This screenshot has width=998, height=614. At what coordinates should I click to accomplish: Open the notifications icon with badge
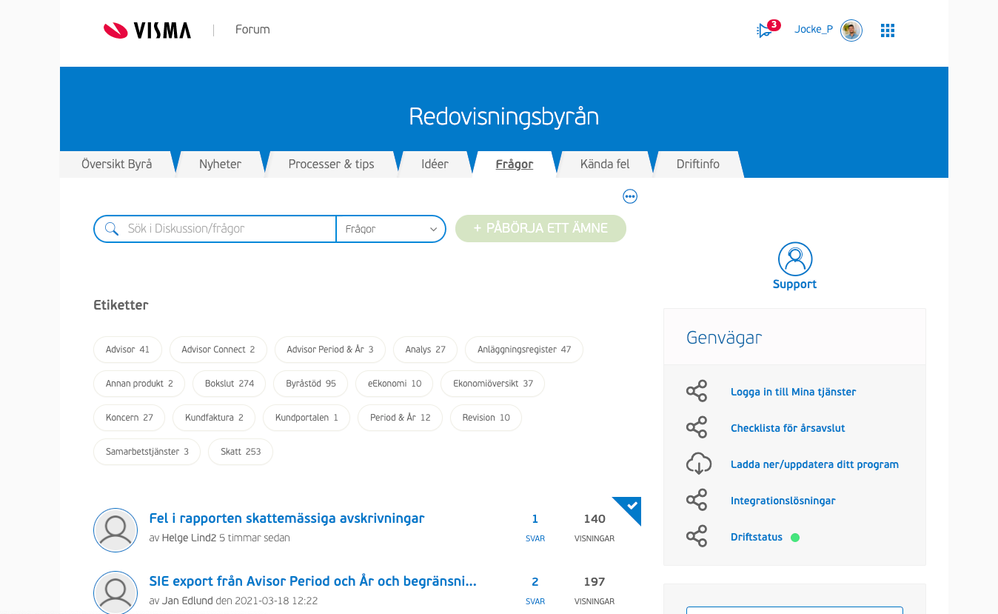tap(765, 30)
